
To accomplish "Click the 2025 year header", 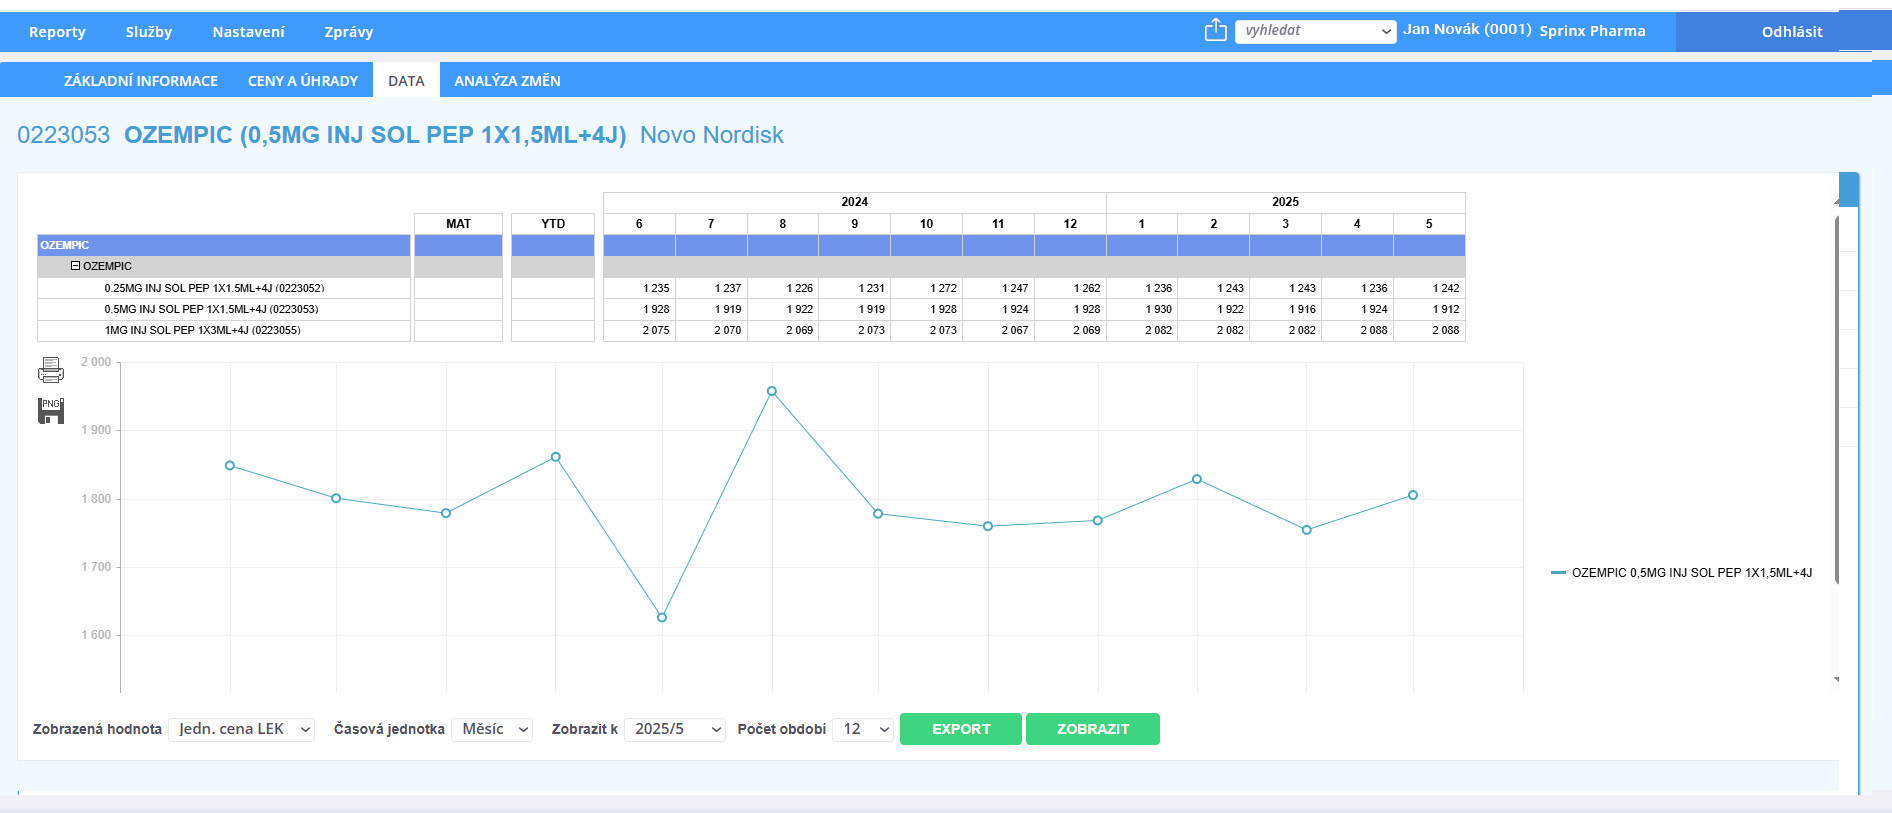I will point(1285,202).
